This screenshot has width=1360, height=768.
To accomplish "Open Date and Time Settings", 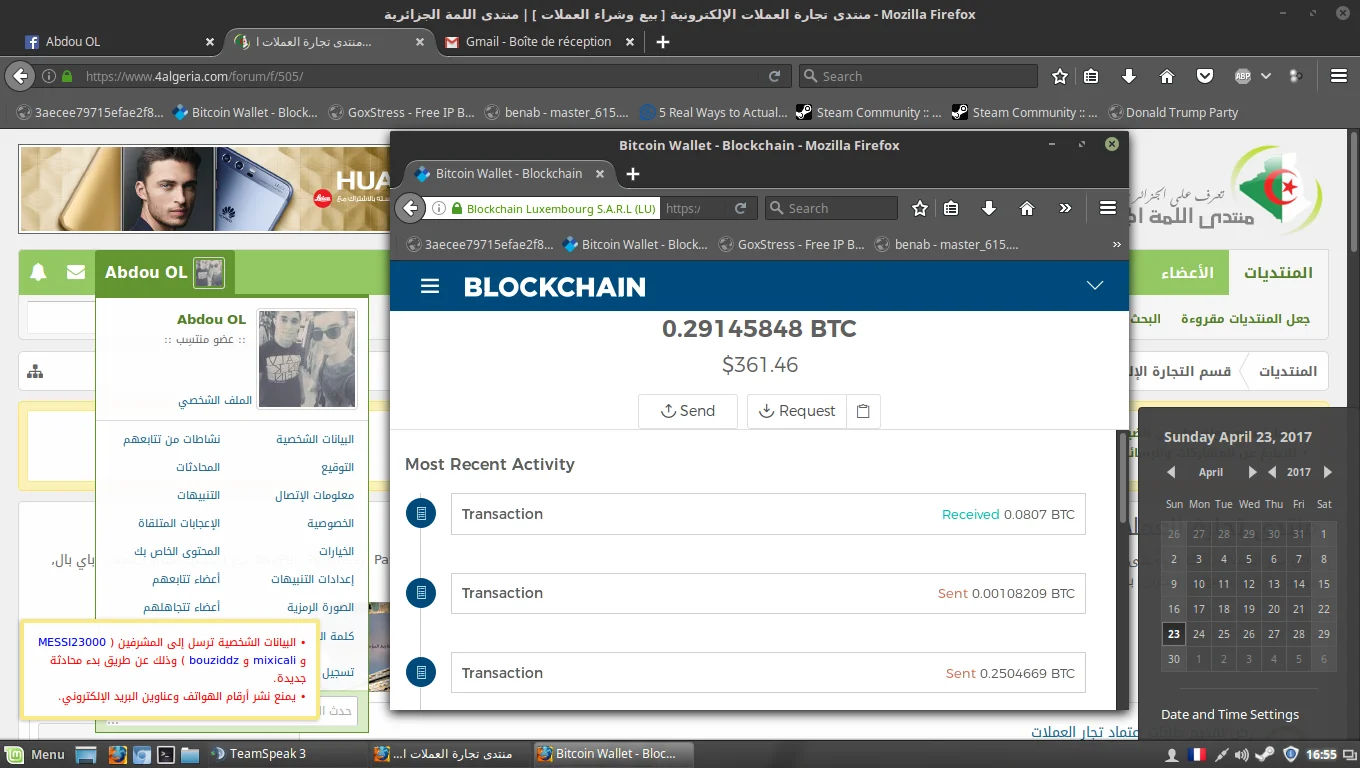I will click(1230, 715).
